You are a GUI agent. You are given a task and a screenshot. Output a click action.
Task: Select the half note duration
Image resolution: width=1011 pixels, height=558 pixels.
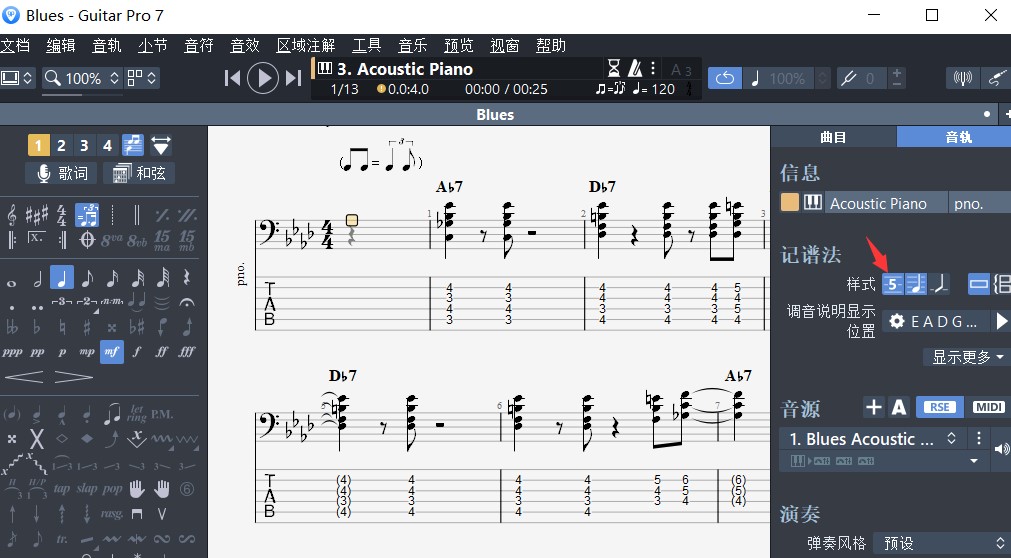[x=37, y=279]
